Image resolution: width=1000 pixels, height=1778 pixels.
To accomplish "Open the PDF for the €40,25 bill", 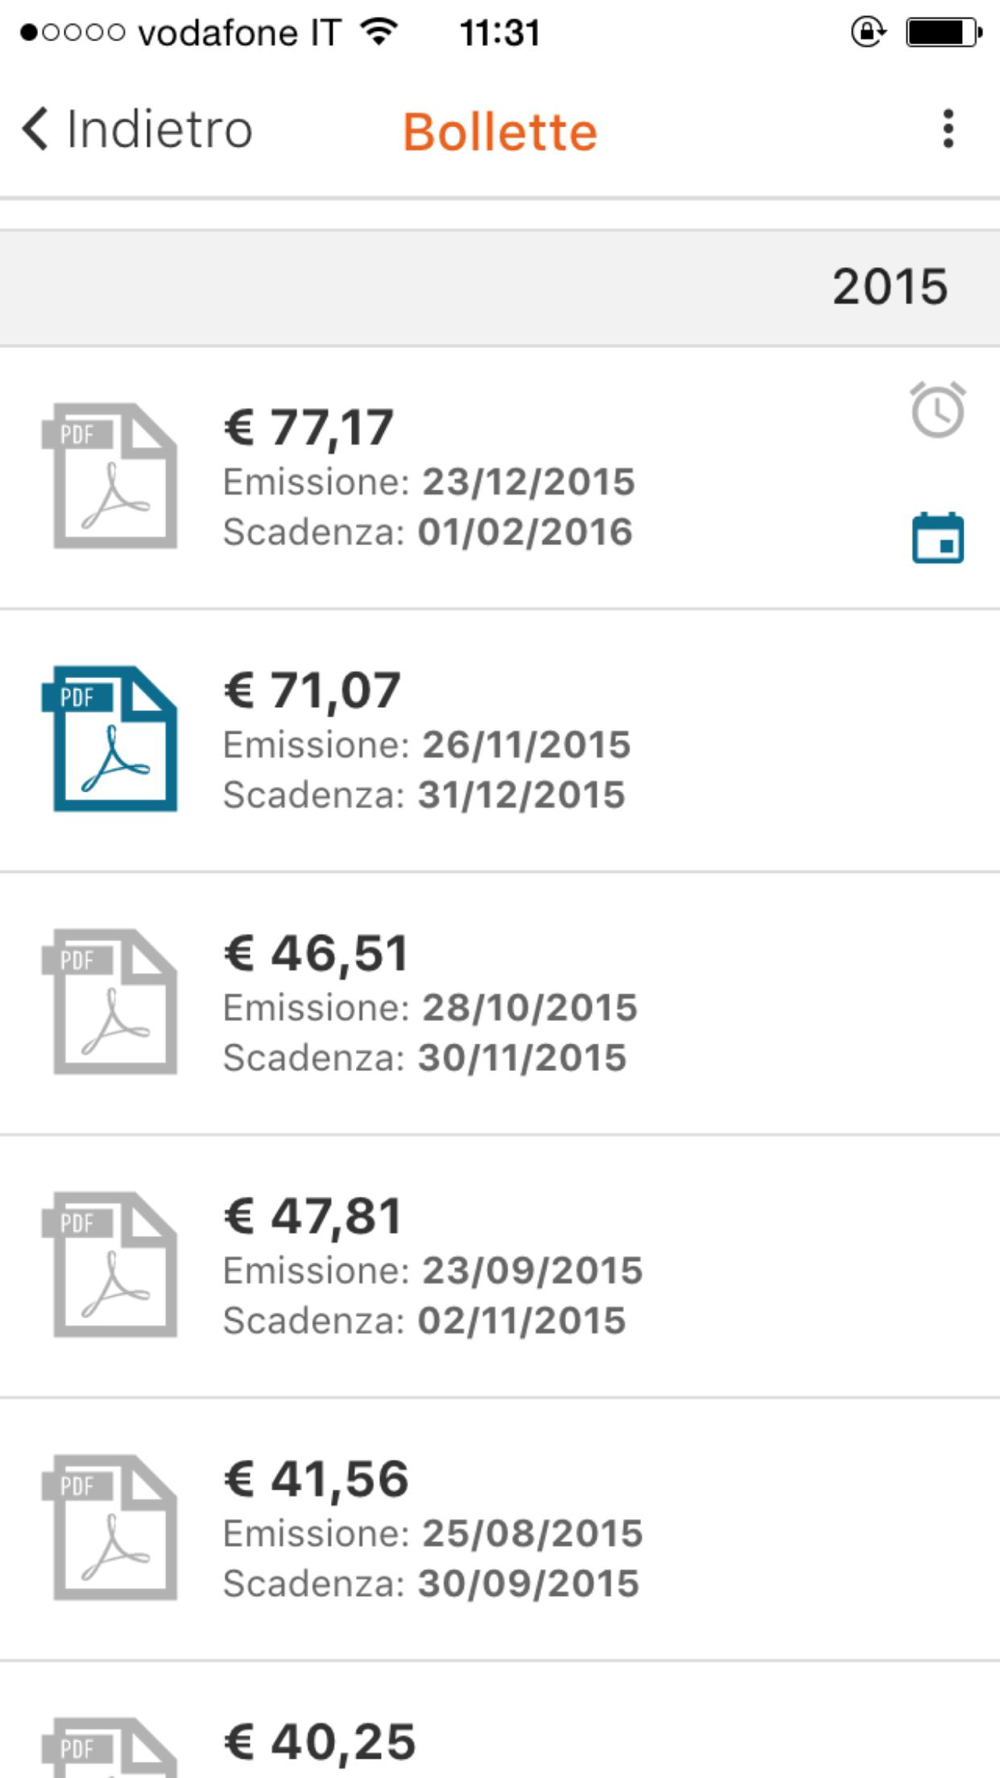I will pyautogui.click(x=112, y=1748).
